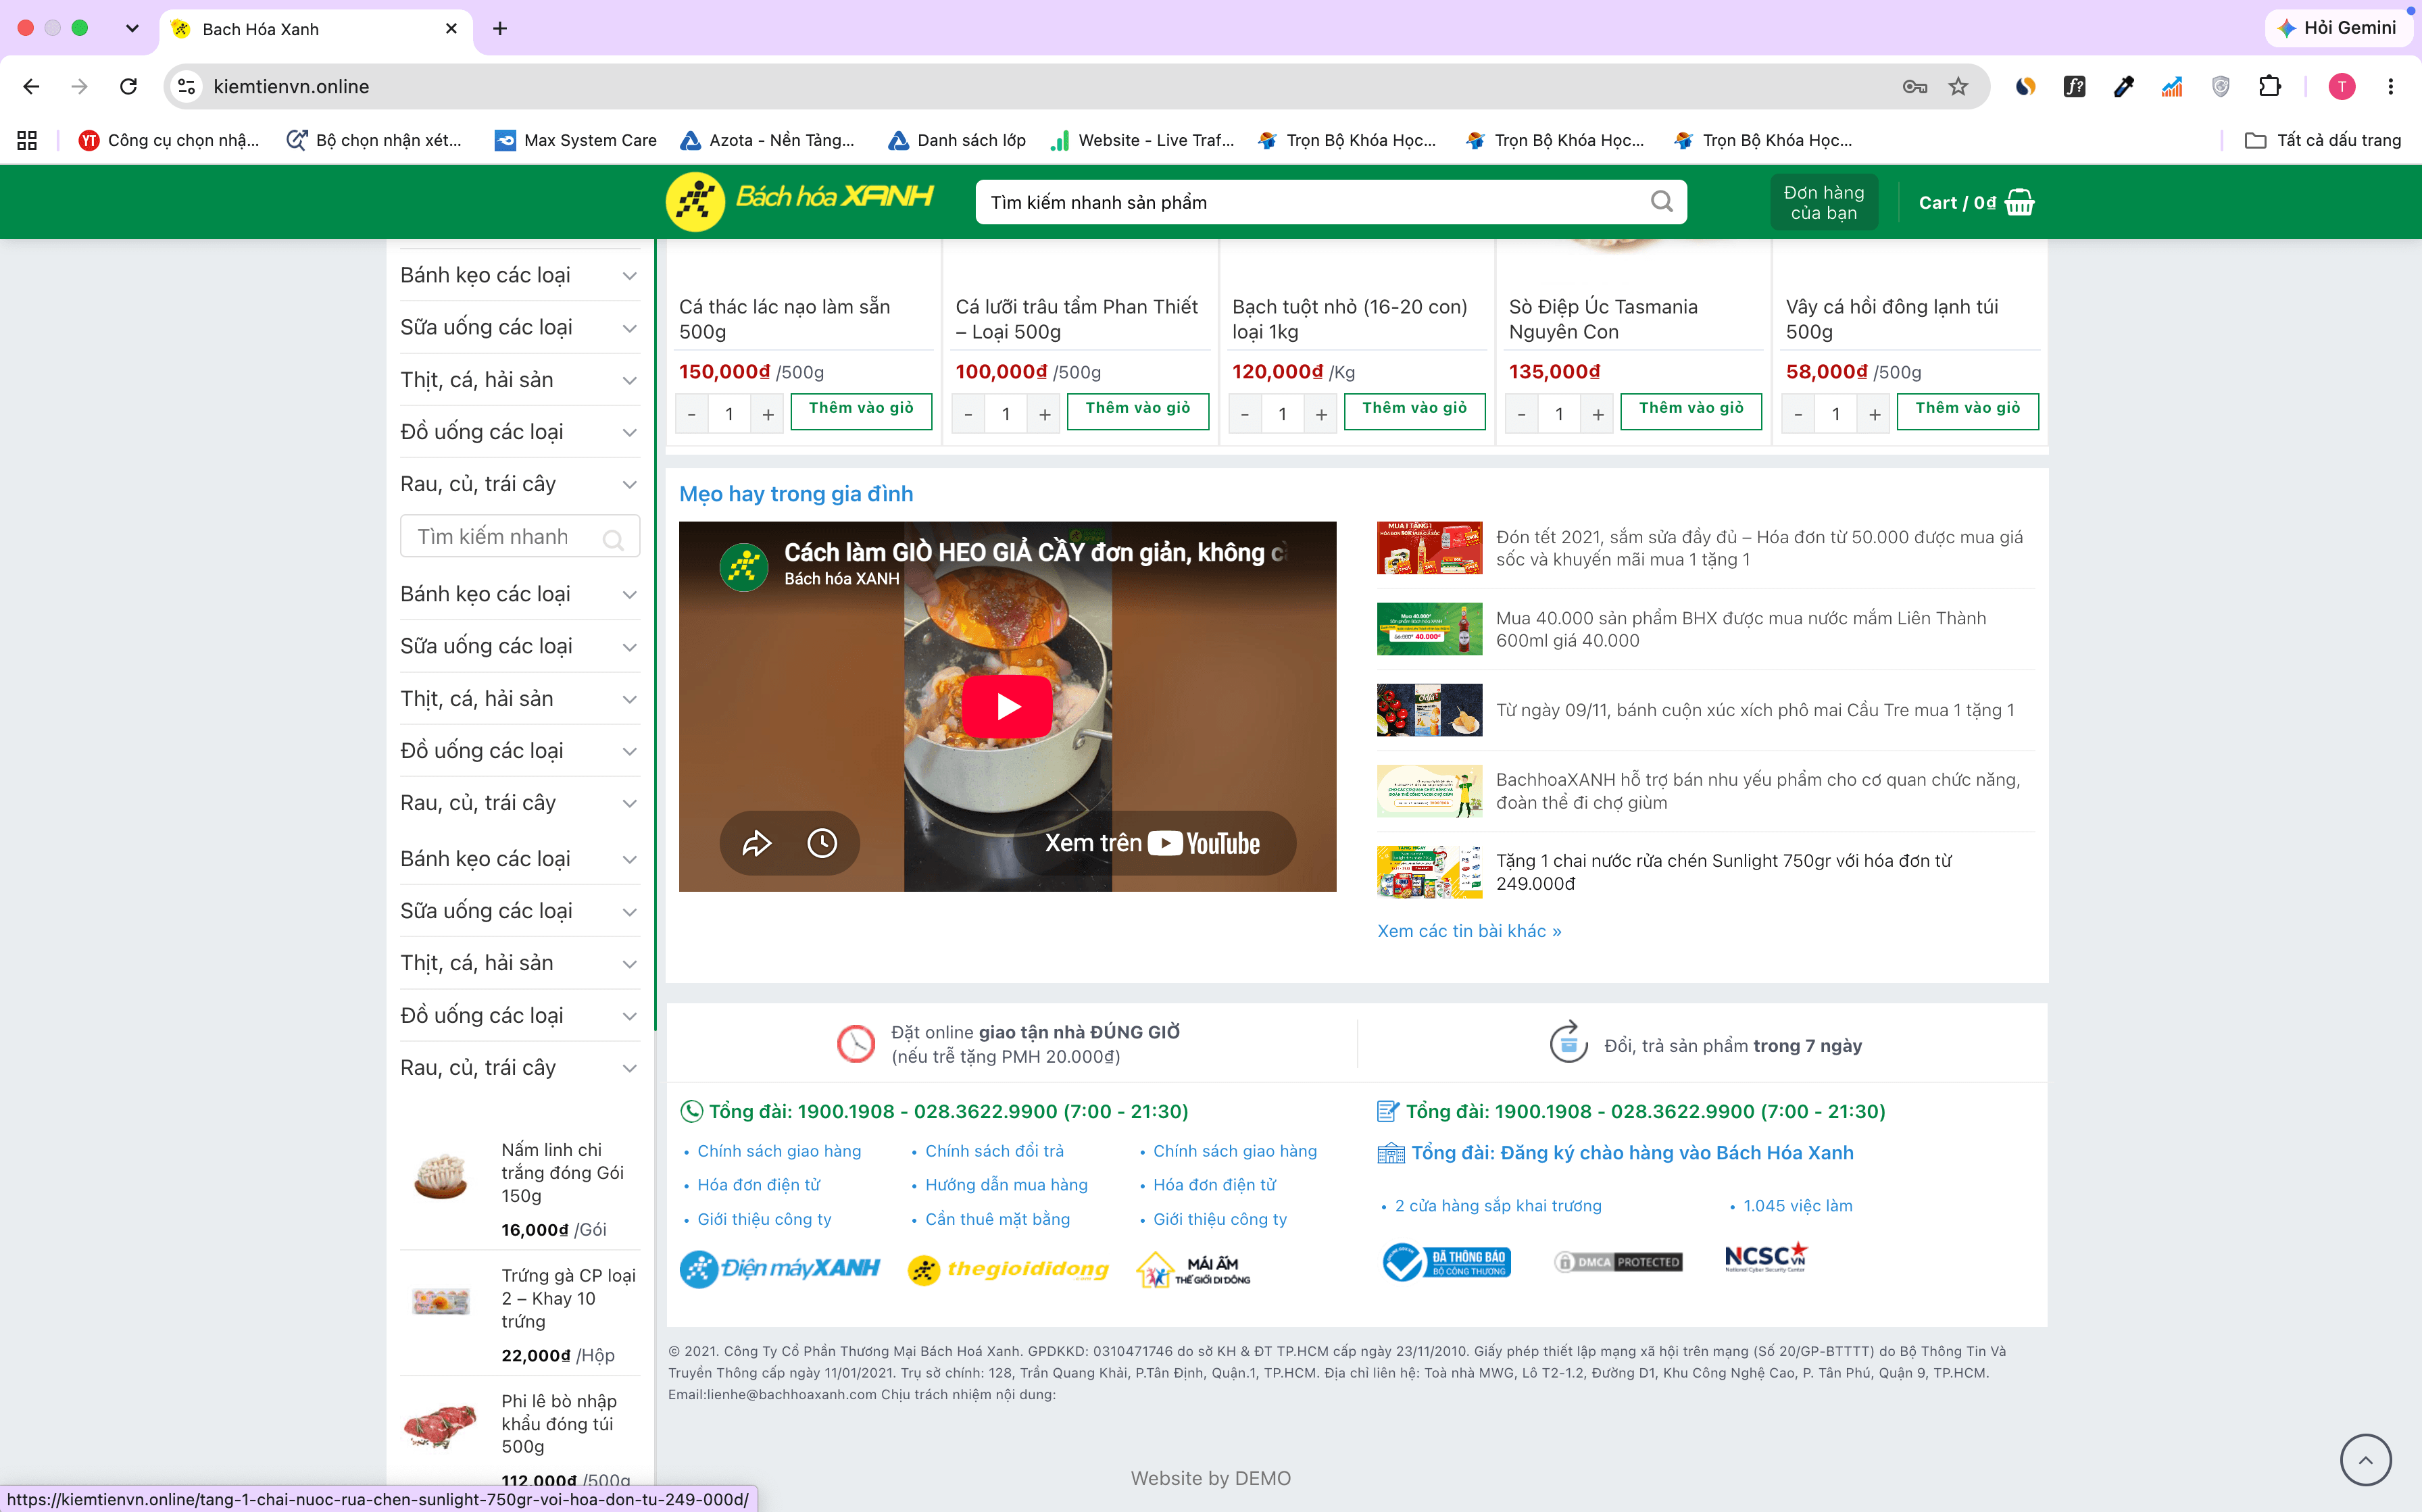2422x1512 pixels.
Task: Expand first Thịt, cá, hải sản chevron
Action: (x=630, y=380)
